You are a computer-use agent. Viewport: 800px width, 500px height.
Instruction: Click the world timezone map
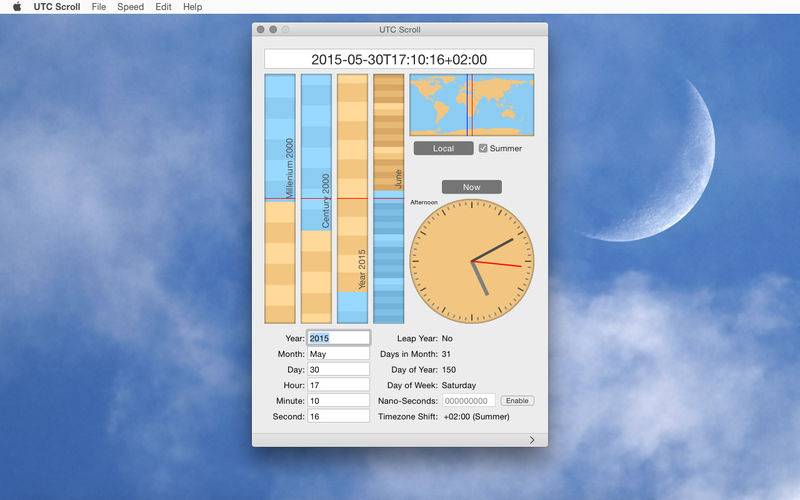471,105
